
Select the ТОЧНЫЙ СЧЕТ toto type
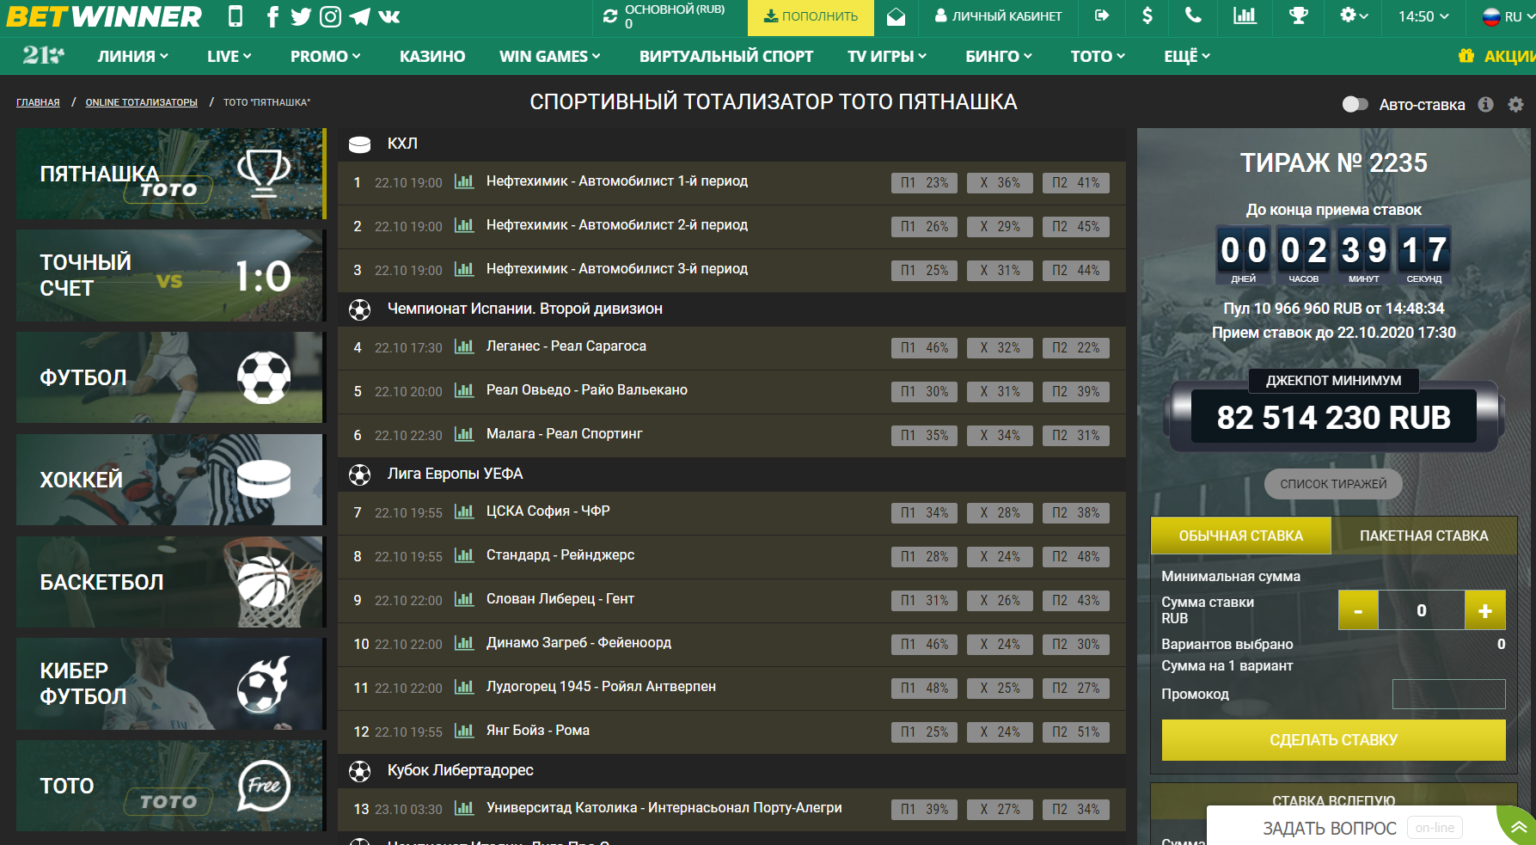click(x=170, y=275)
